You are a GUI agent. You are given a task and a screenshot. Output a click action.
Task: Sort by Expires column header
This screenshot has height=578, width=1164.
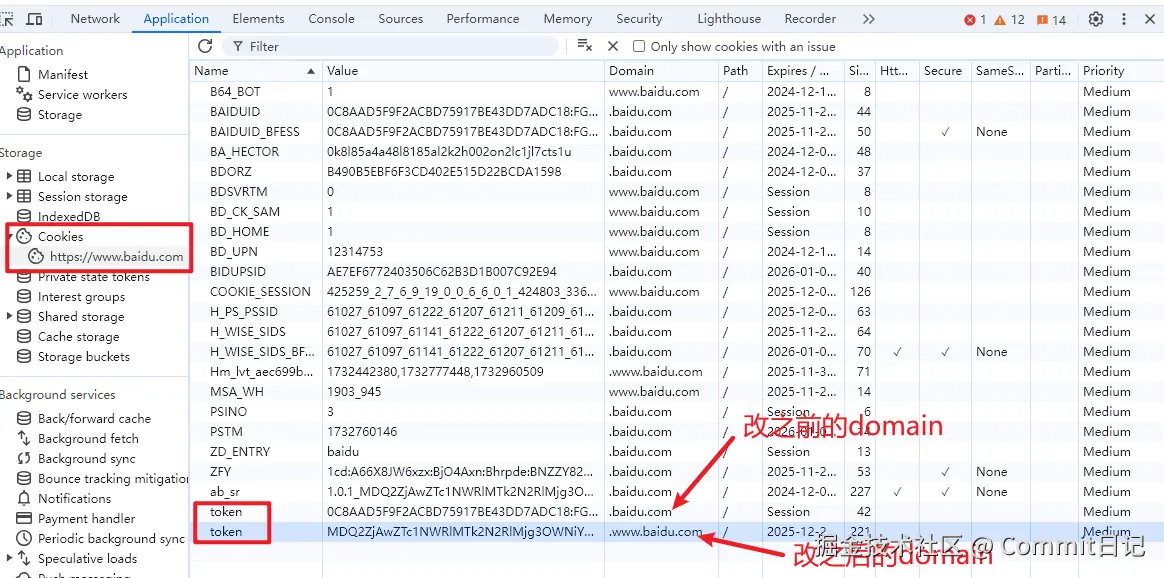pos(802,71)
